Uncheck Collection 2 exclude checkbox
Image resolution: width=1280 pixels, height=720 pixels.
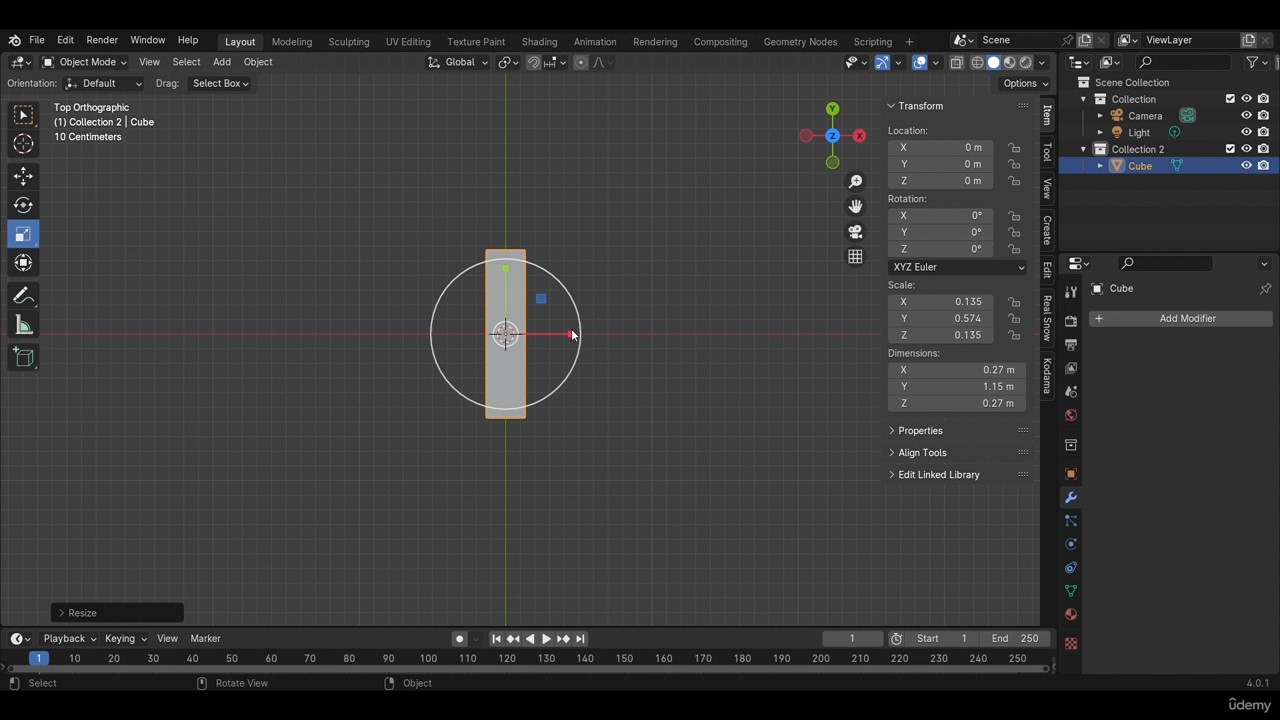[1230, 149]
